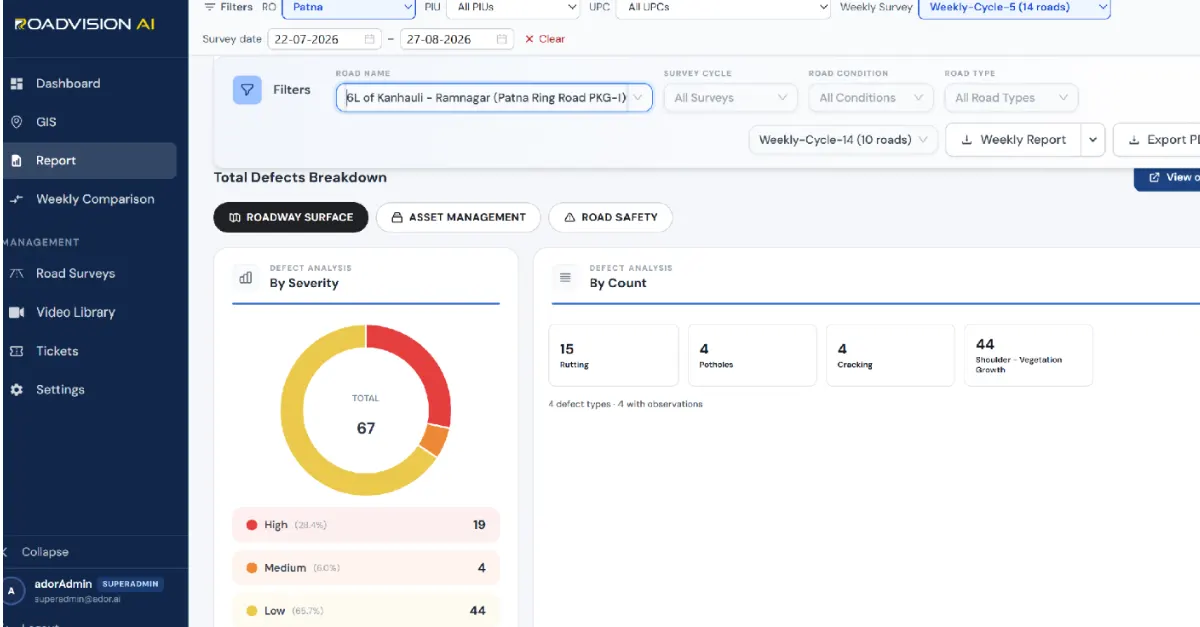
Task: Open the PIU dropdown showing All PIUs
Action: point(513,8)
